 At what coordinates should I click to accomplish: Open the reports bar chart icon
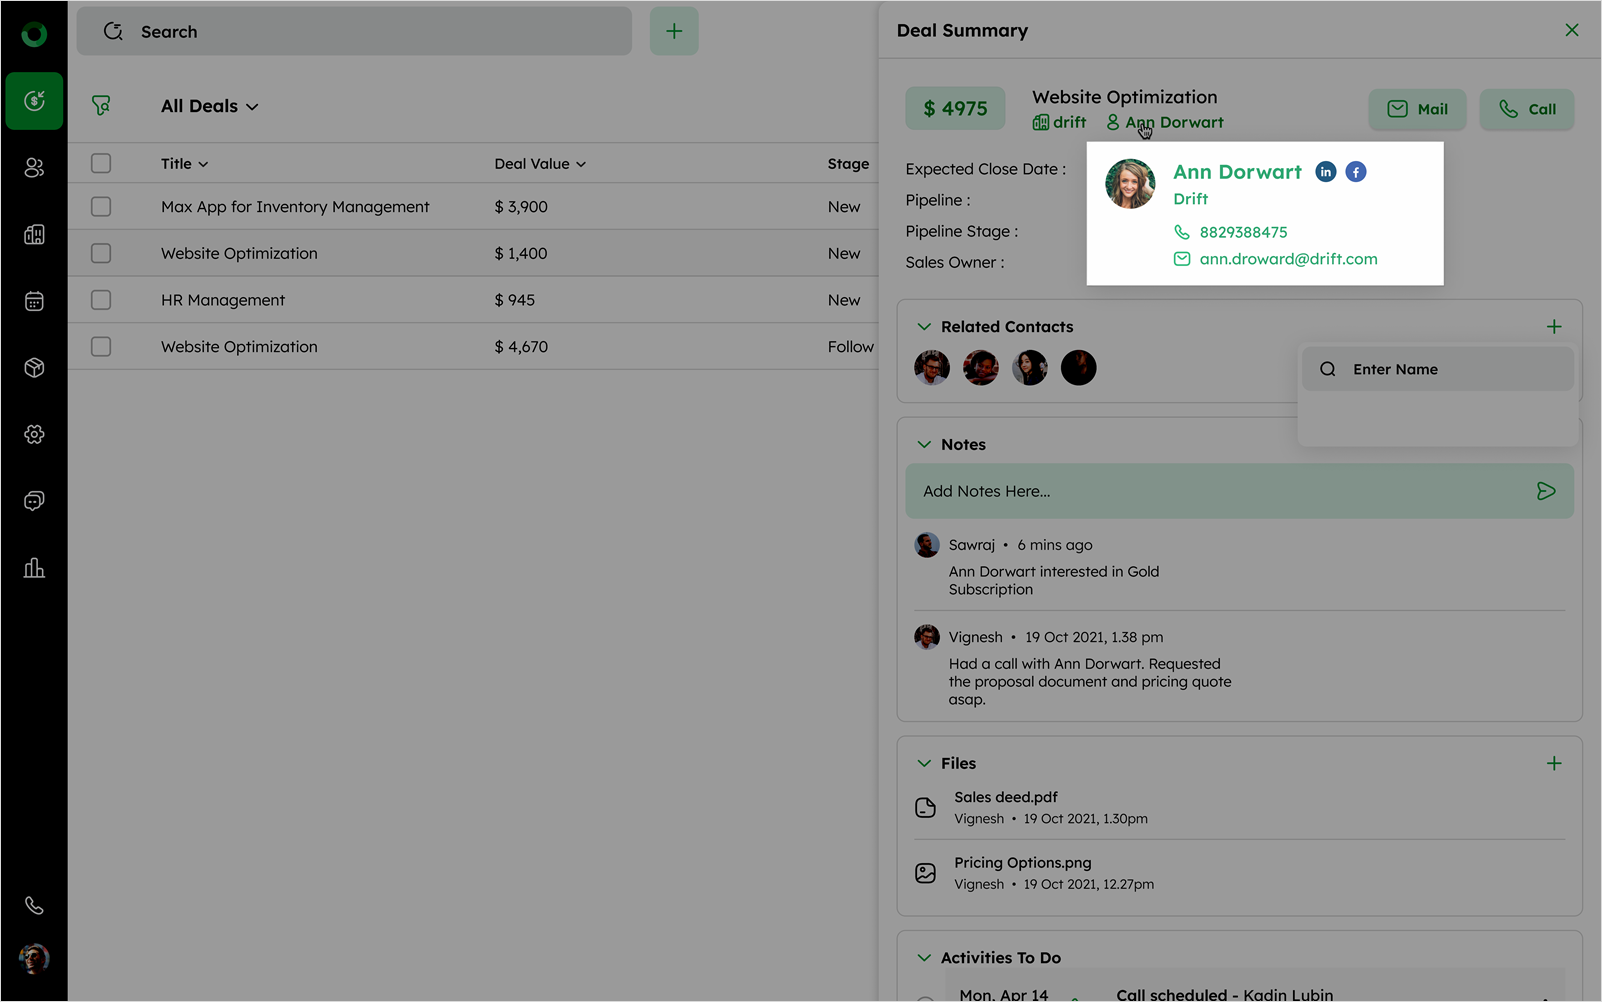point(34,568)
